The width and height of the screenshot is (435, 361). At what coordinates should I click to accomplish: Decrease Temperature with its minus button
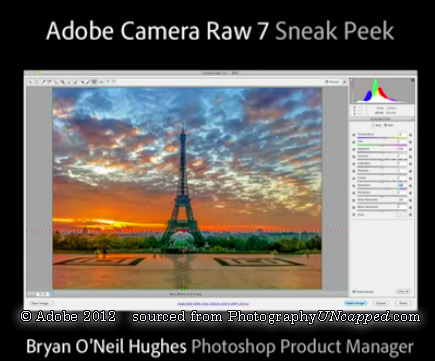tap(354, 135)
